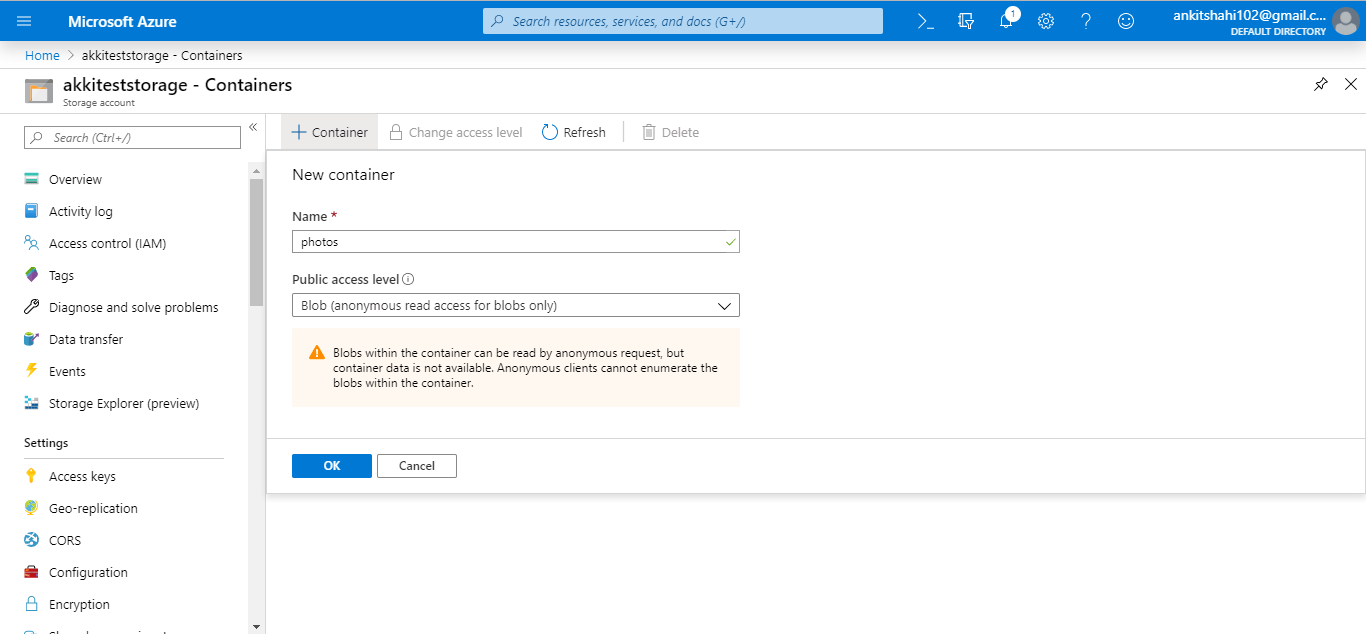Image resolution: width=1366 pixels, height=634 pixels.
Task: Click the Refresh toolbar button
Action: (574, 132)
